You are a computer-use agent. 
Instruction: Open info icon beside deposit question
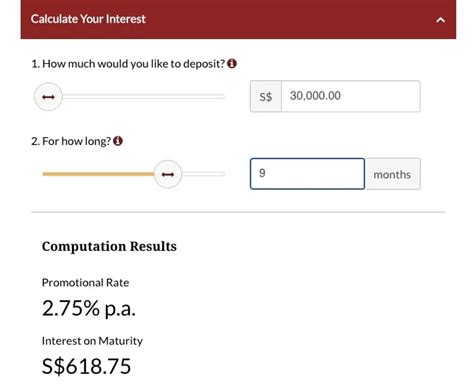coord(232,63)
